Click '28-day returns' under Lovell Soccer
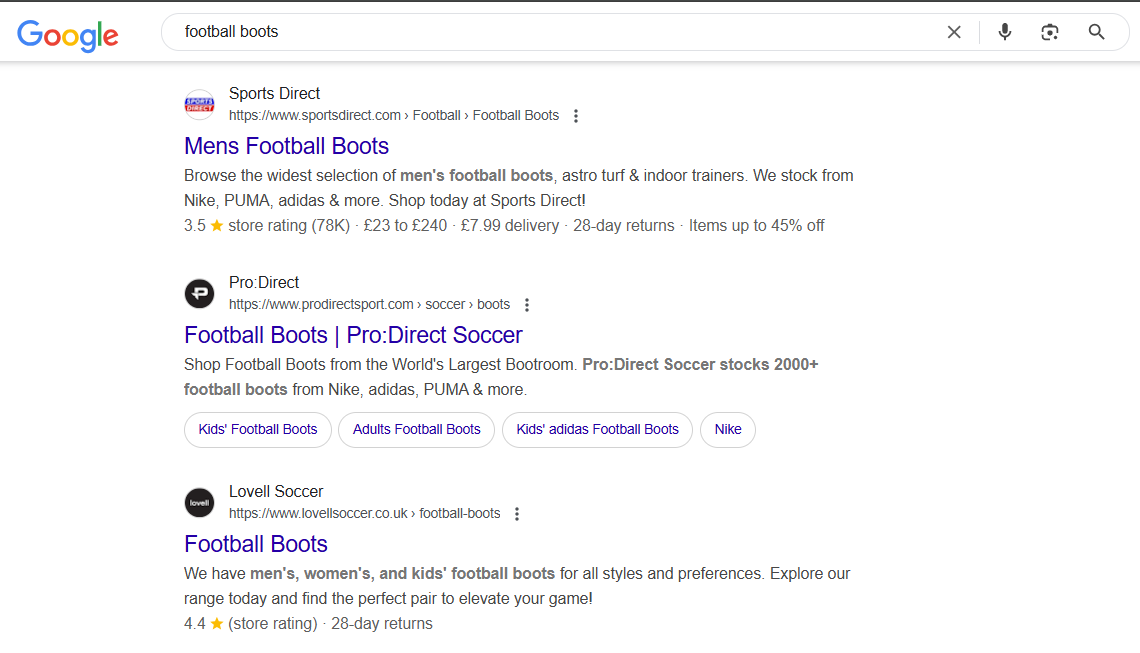 tap(382, 624)
